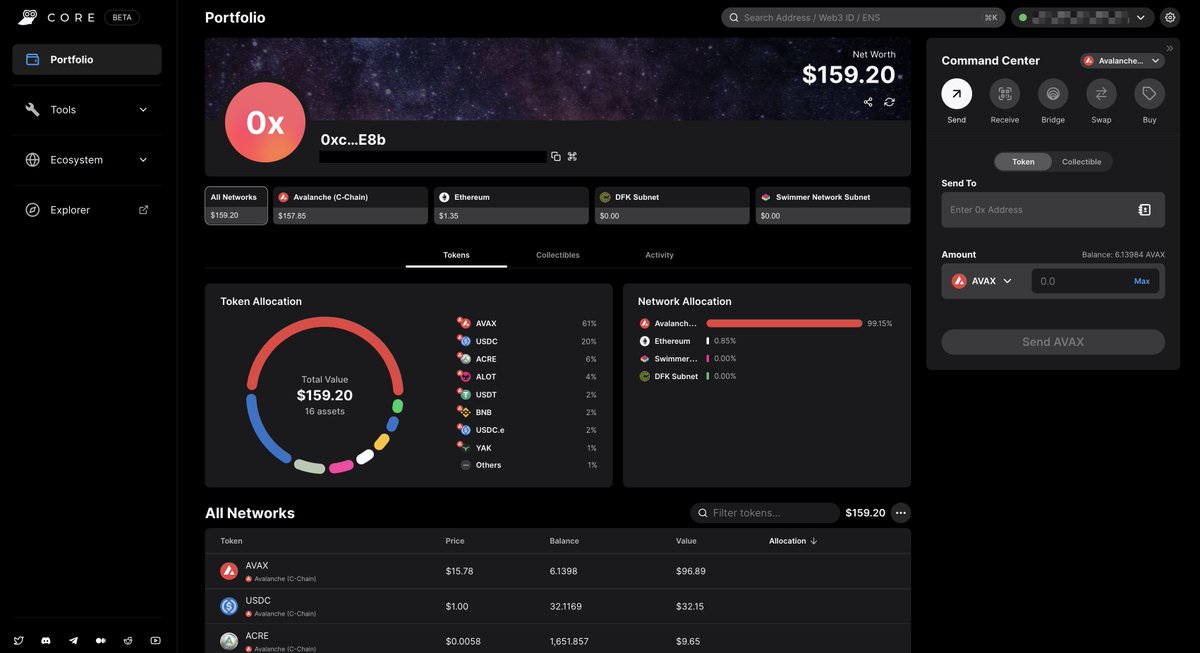Open the Buy action
1200x653 pixels.
click(x=1149, y=94)
